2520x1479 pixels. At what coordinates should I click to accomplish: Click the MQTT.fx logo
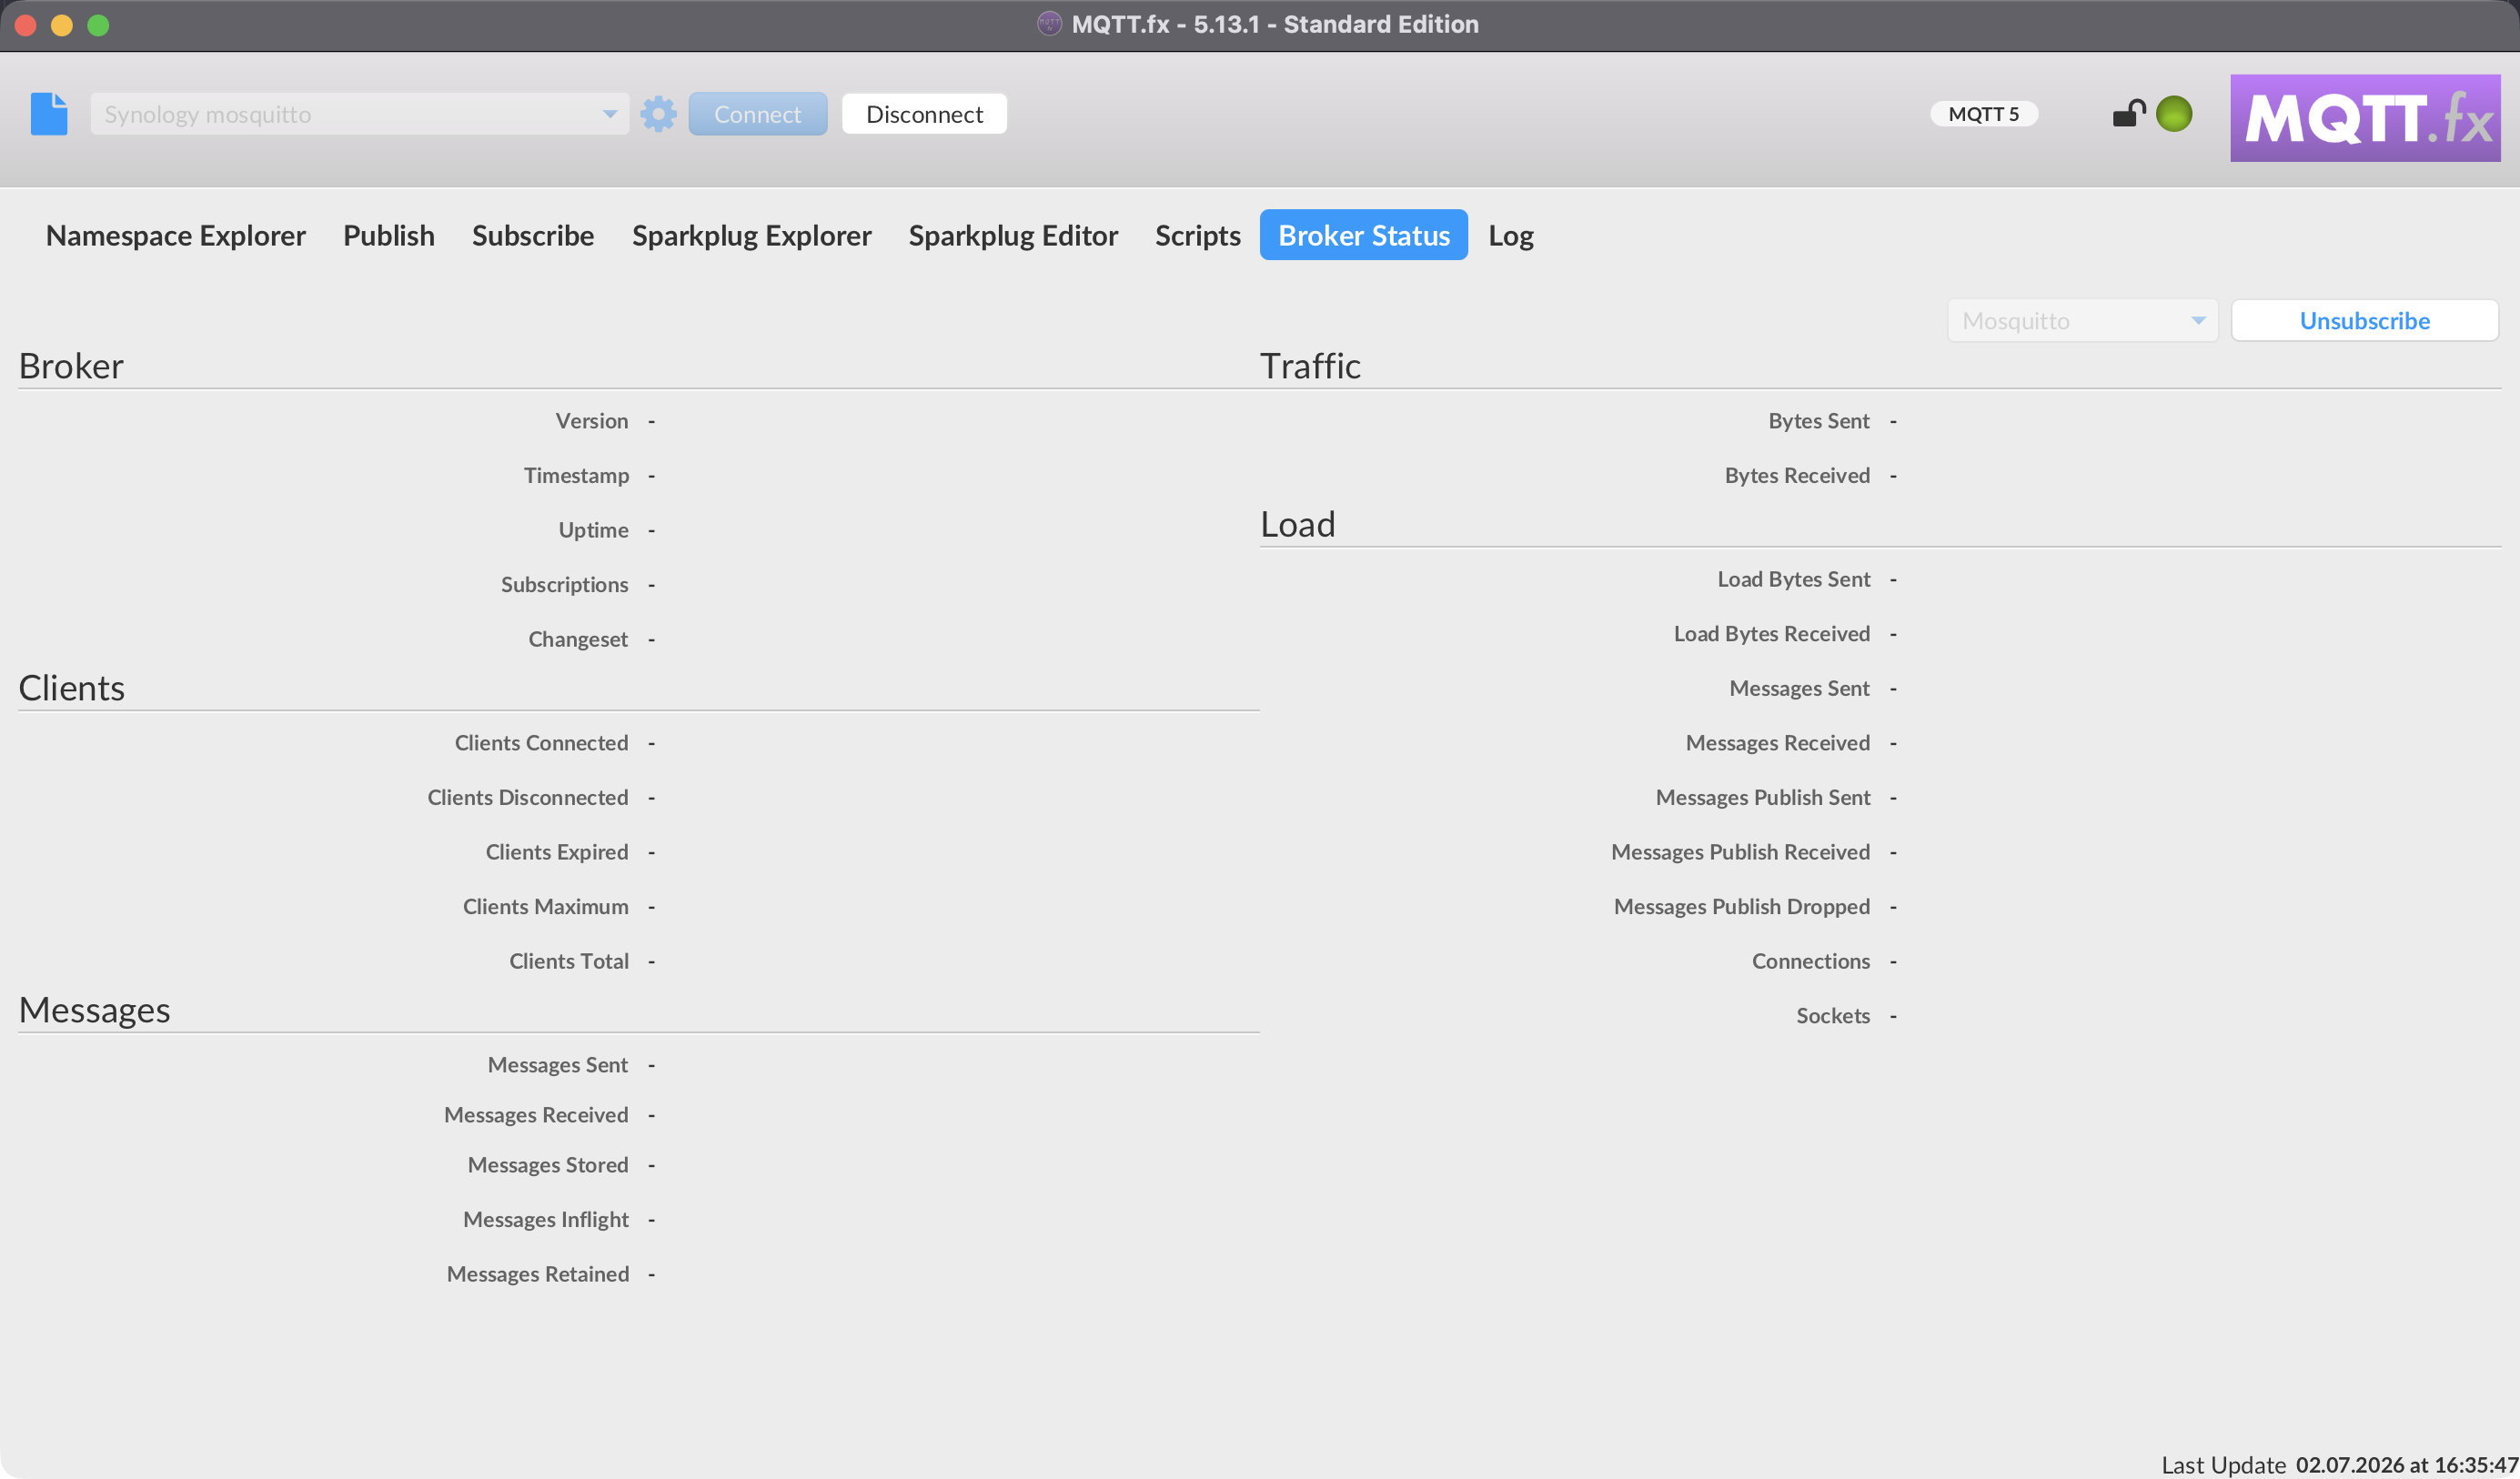pyautogui.click(x=2365, y=118)
